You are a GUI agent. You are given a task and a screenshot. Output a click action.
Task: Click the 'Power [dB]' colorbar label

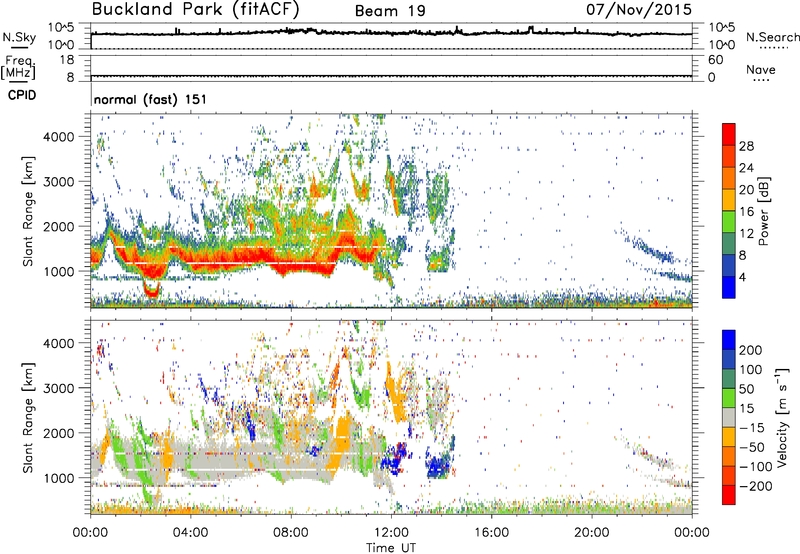(763, 211)
